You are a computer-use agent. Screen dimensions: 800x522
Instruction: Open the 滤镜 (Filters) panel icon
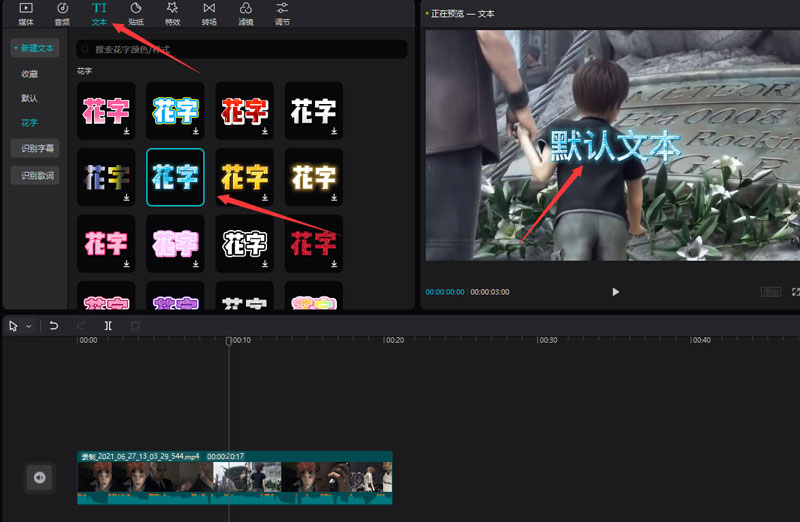(x=246, y=13)
